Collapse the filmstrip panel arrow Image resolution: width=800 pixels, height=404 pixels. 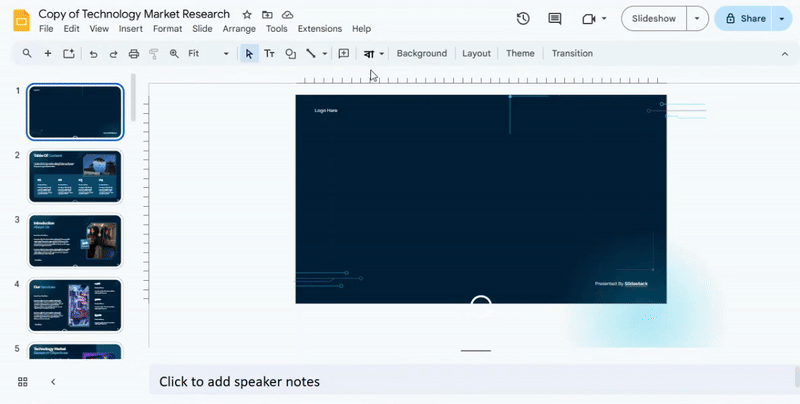[53, 382]
